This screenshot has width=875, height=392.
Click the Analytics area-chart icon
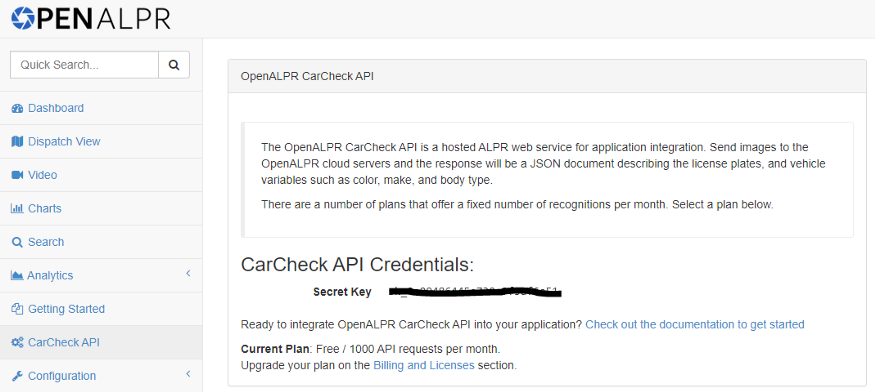click(17, 276)
